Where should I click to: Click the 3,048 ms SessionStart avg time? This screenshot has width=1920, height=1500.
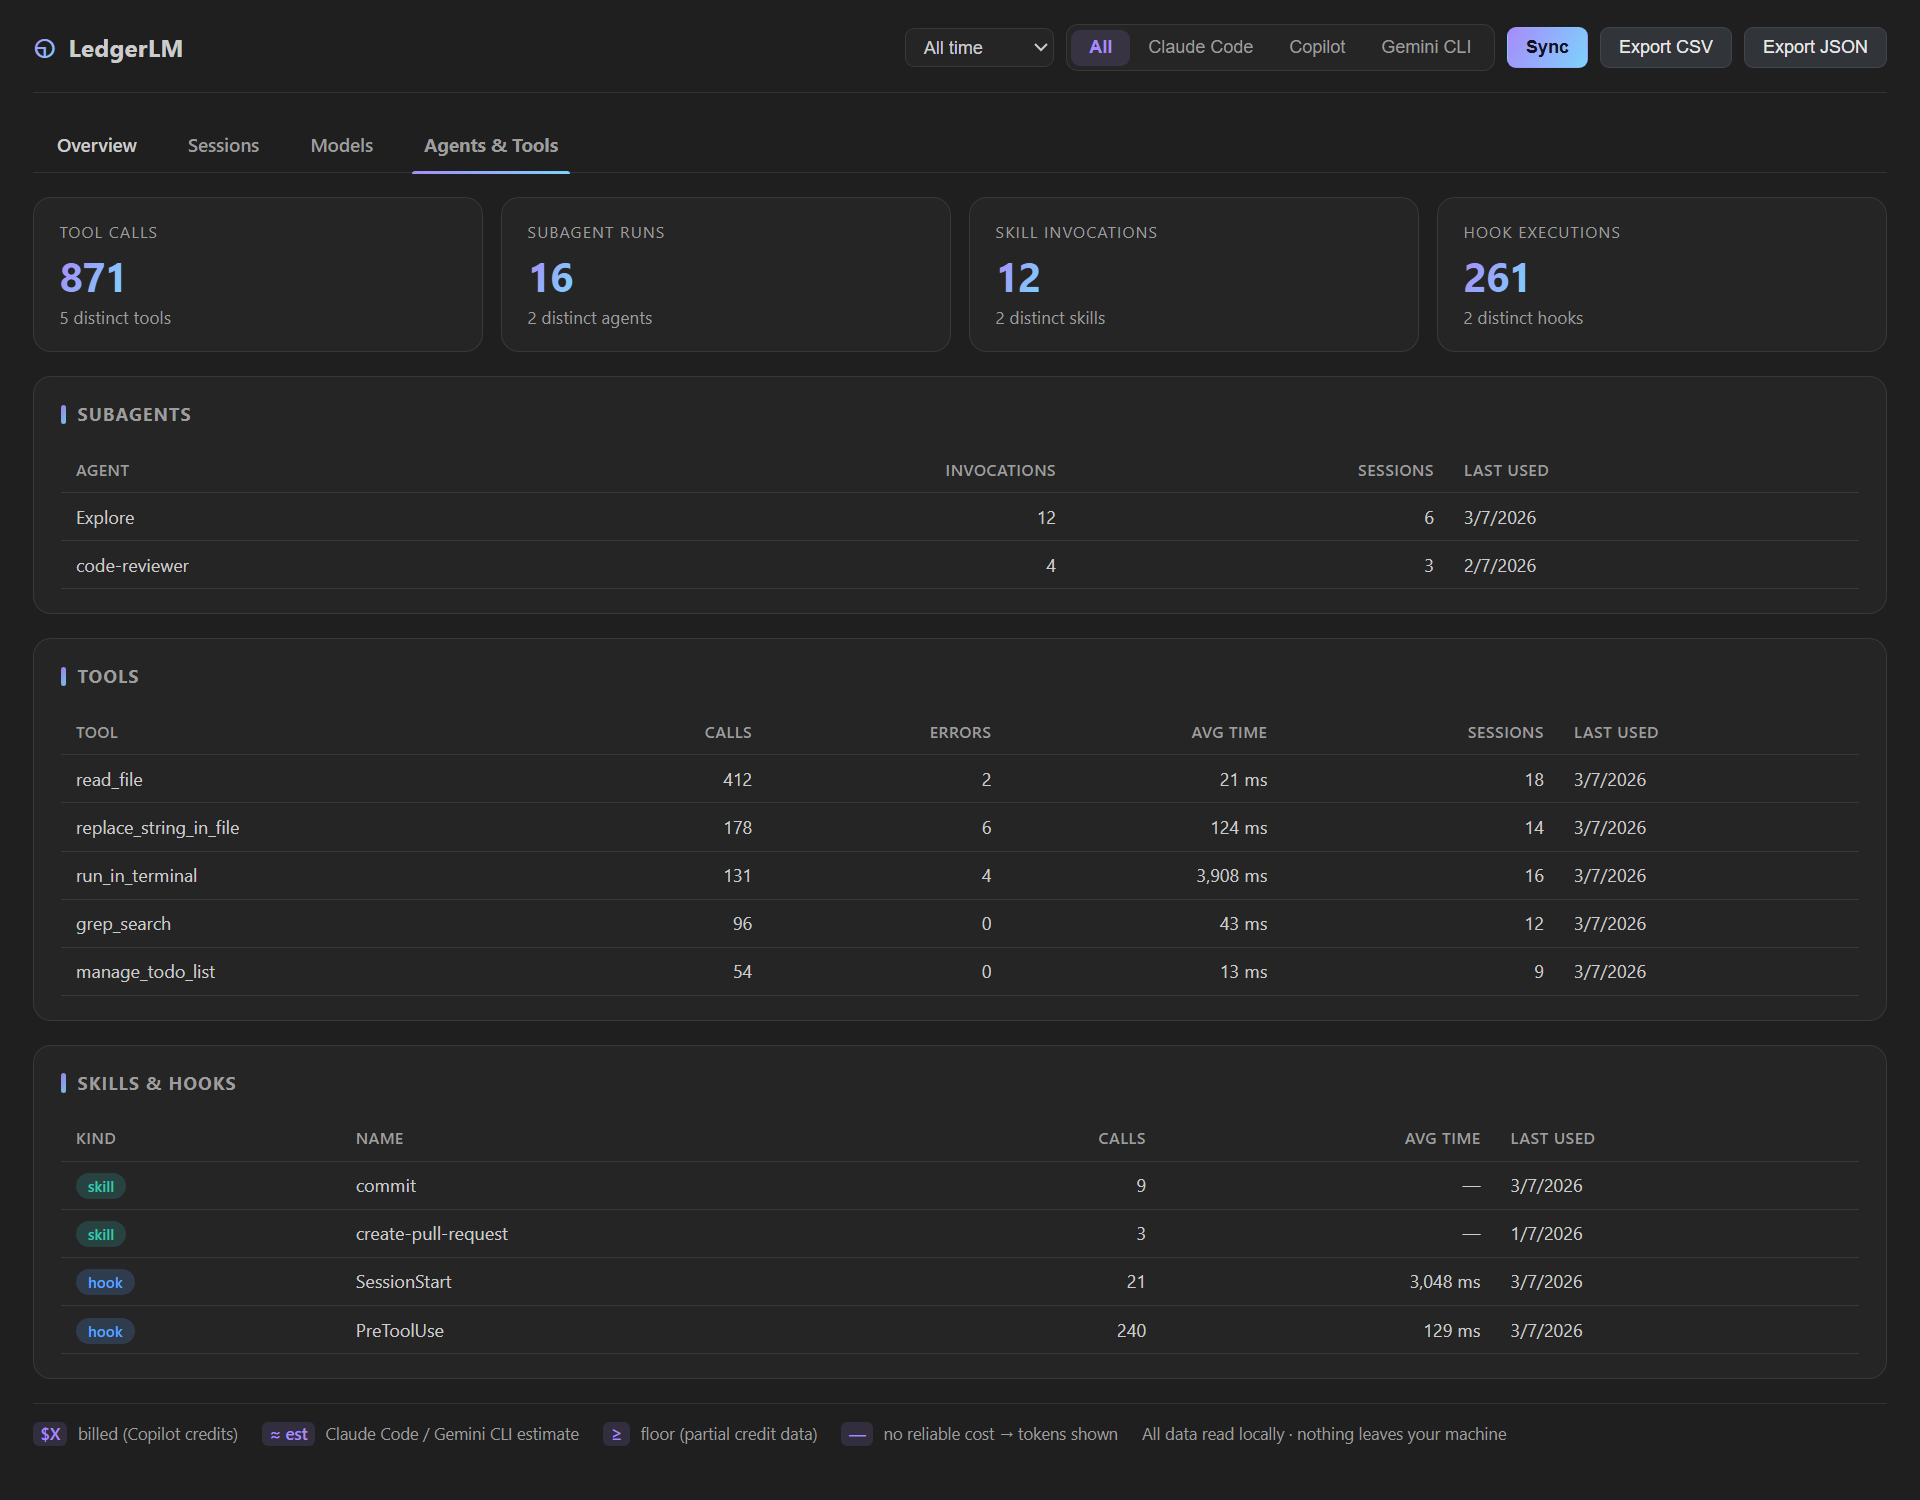(1444, 1282)
